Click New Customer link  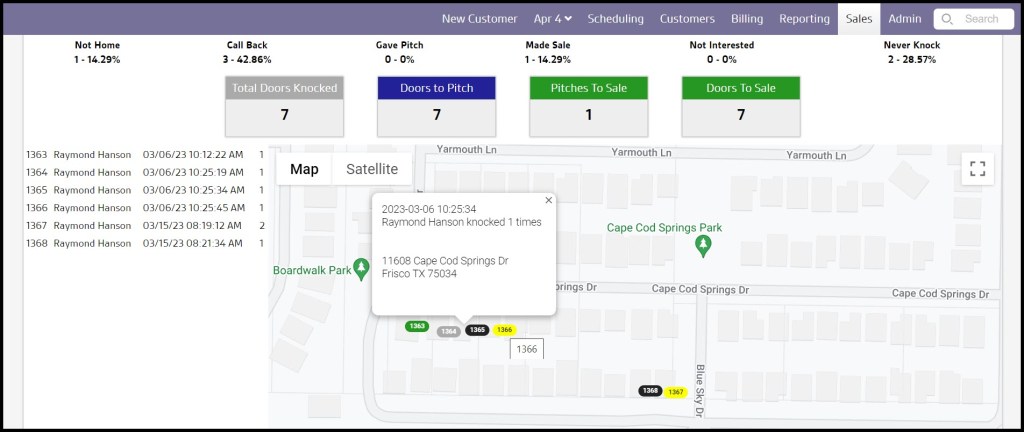pos(479,18)
